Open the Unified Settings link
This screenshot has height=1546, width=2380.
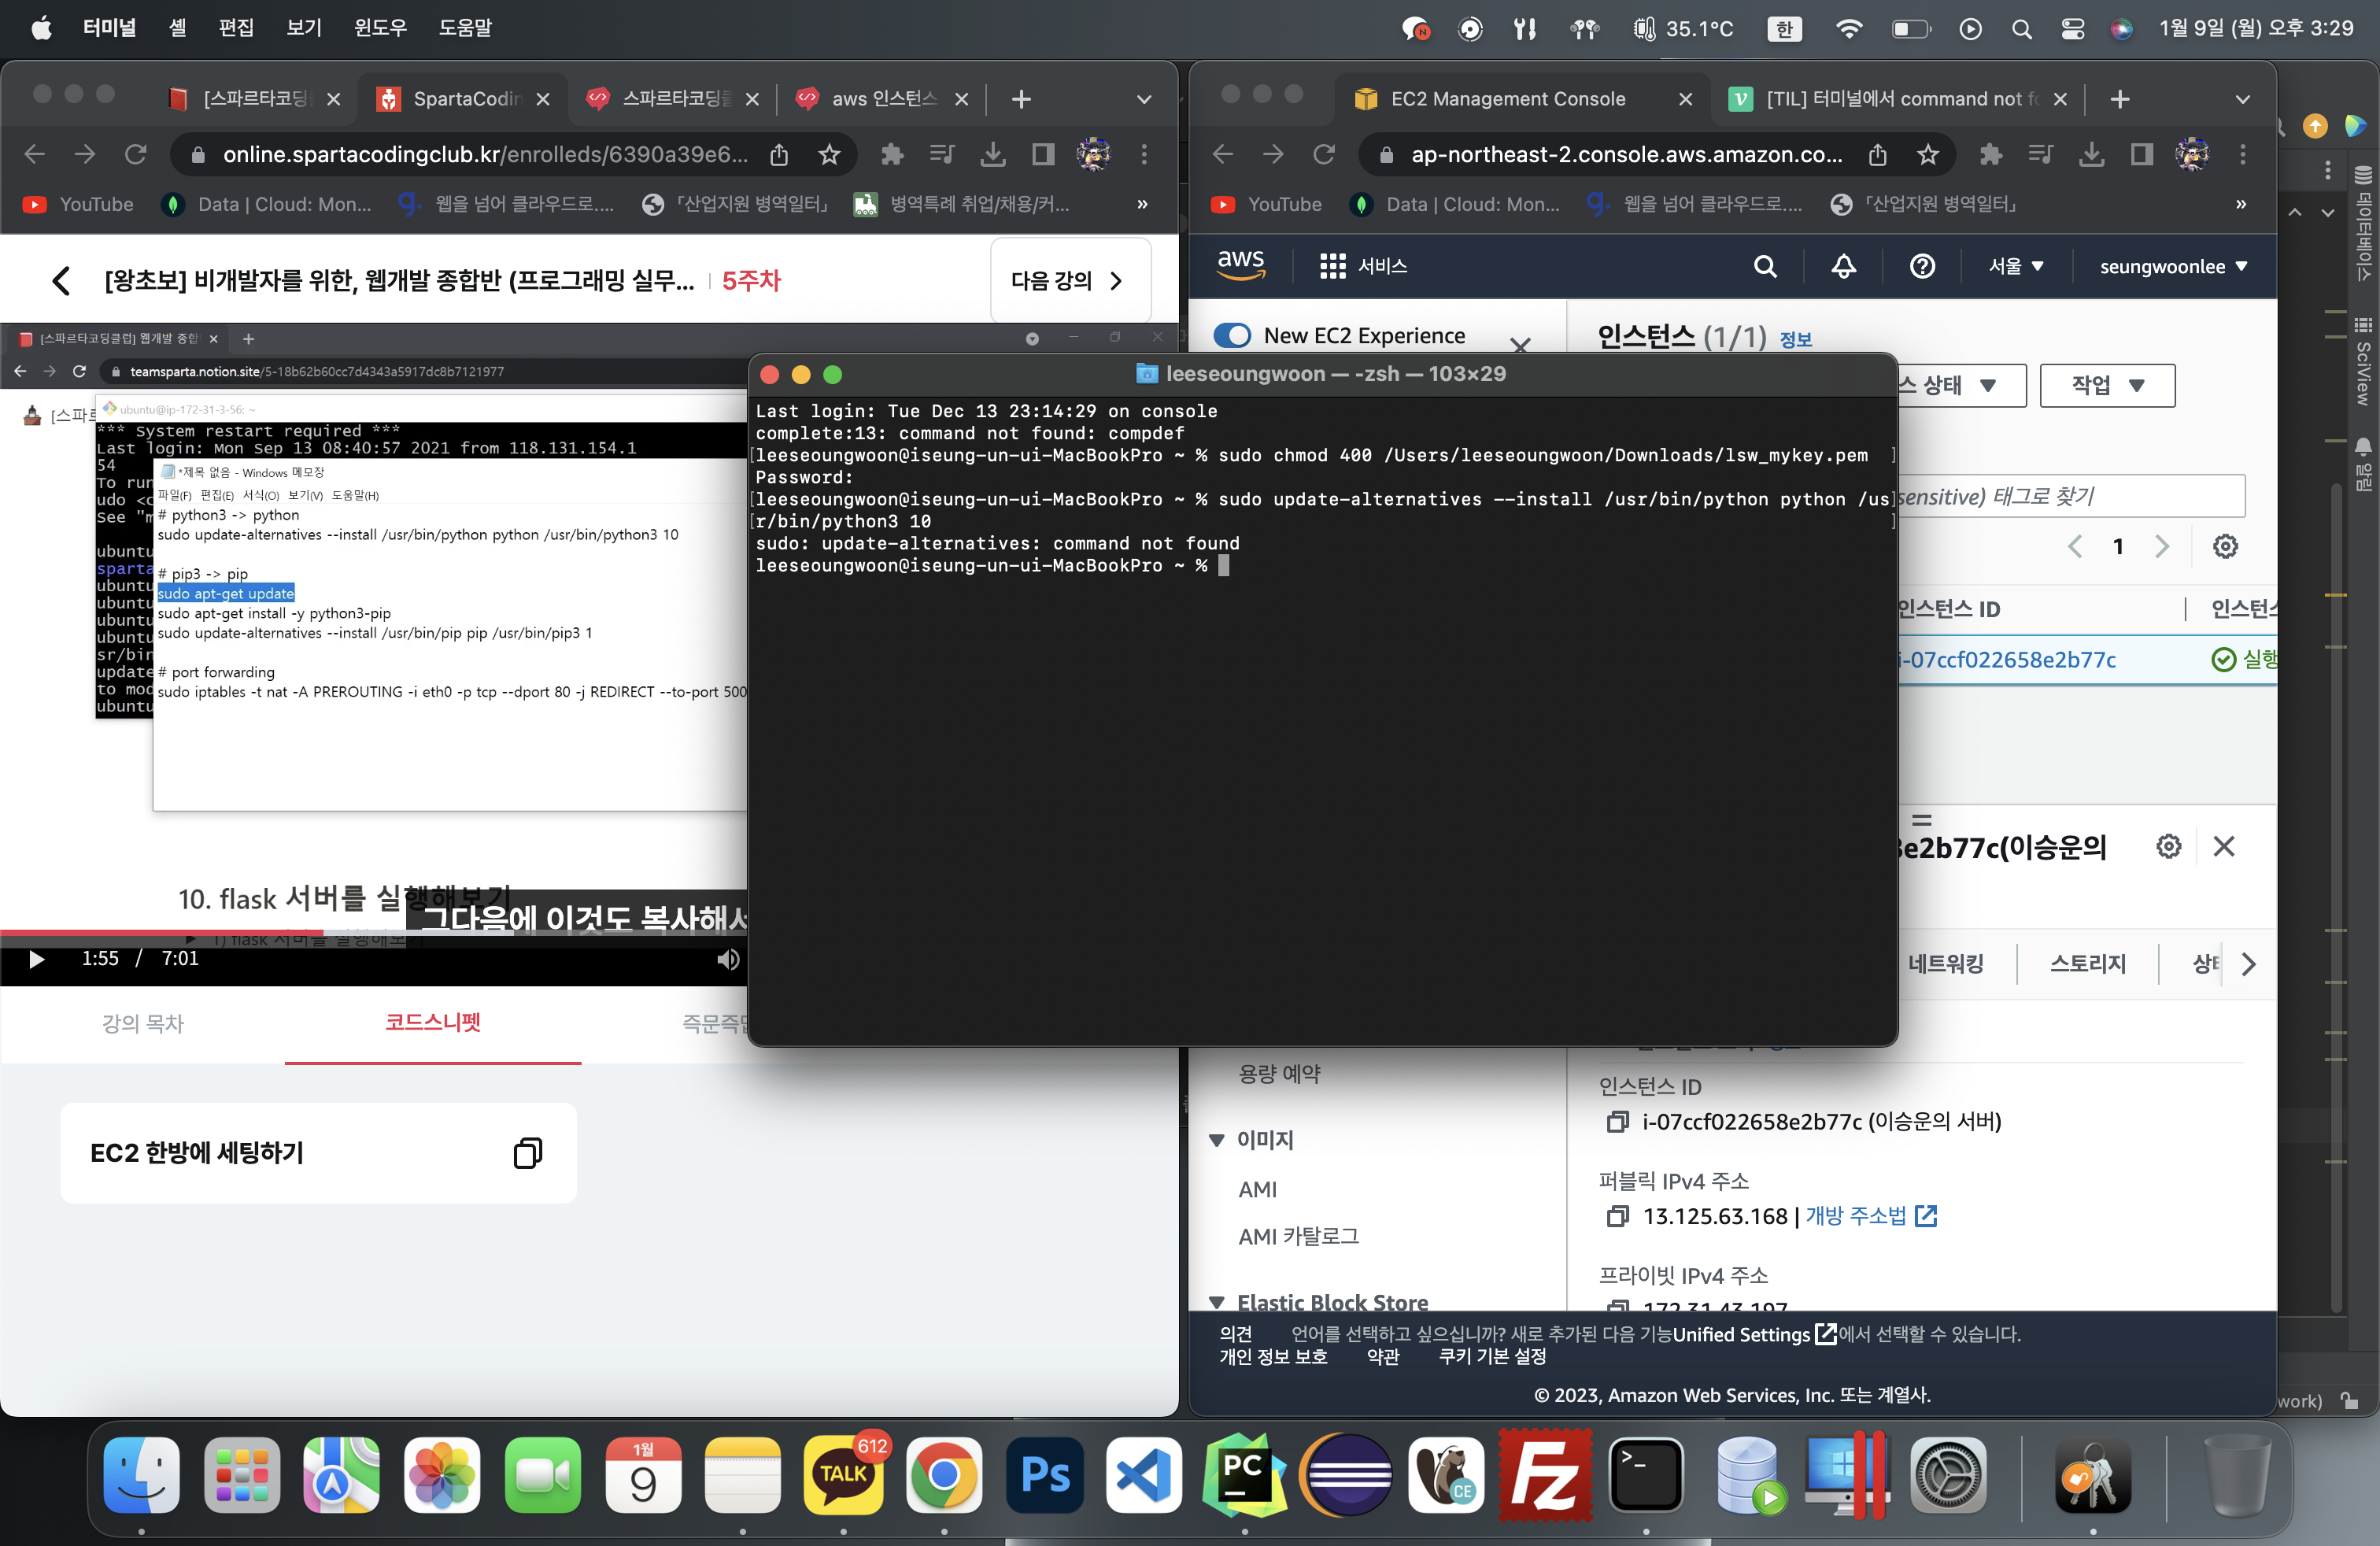coord(1754,1334)
